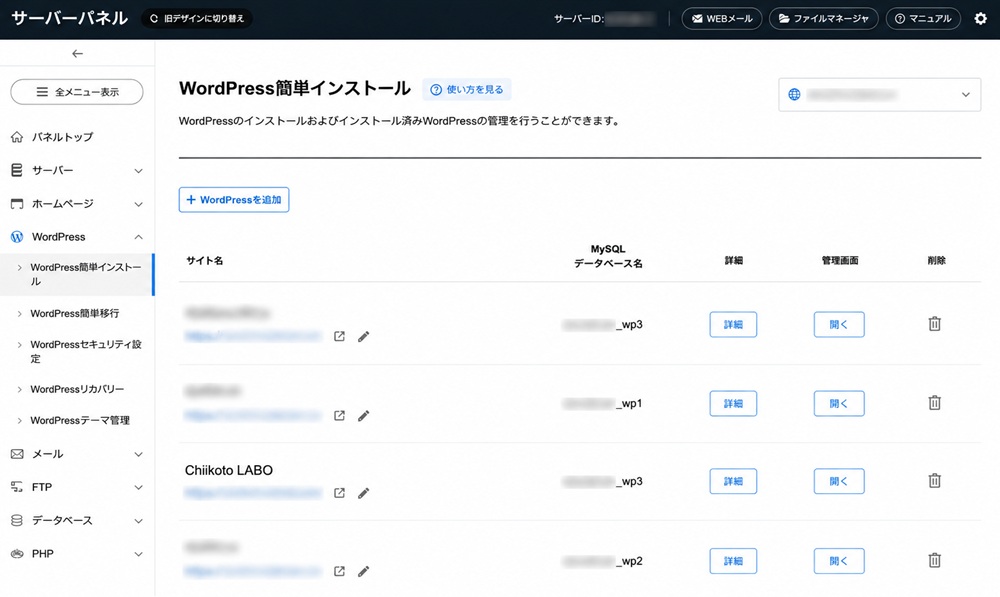Delete Chiikoto LABO with the trash icon
Image resolution: width=1000 pixels, height=597 pixels.
[x=934, y=480]
